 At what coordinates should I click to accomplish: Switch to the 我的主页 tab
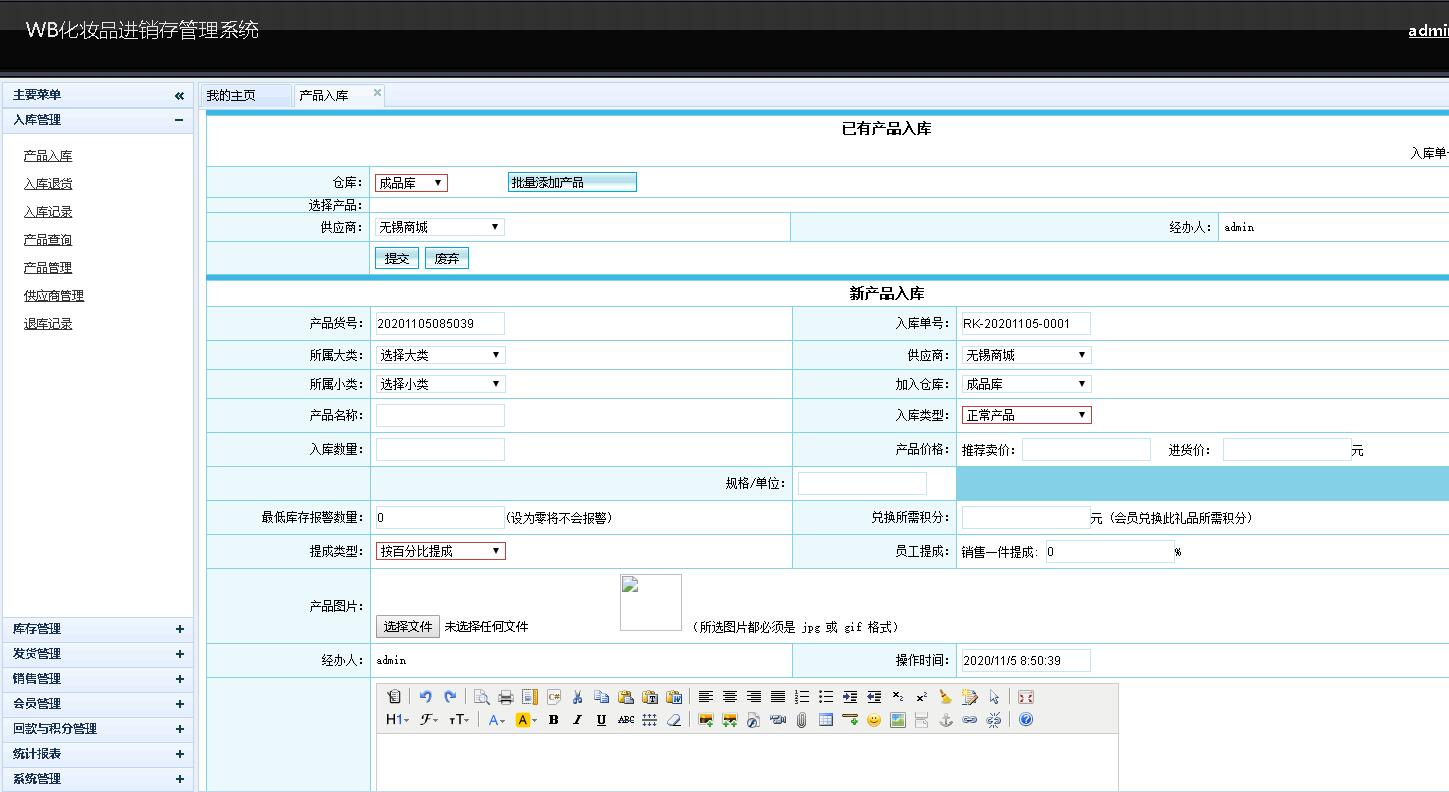point(232,96)
